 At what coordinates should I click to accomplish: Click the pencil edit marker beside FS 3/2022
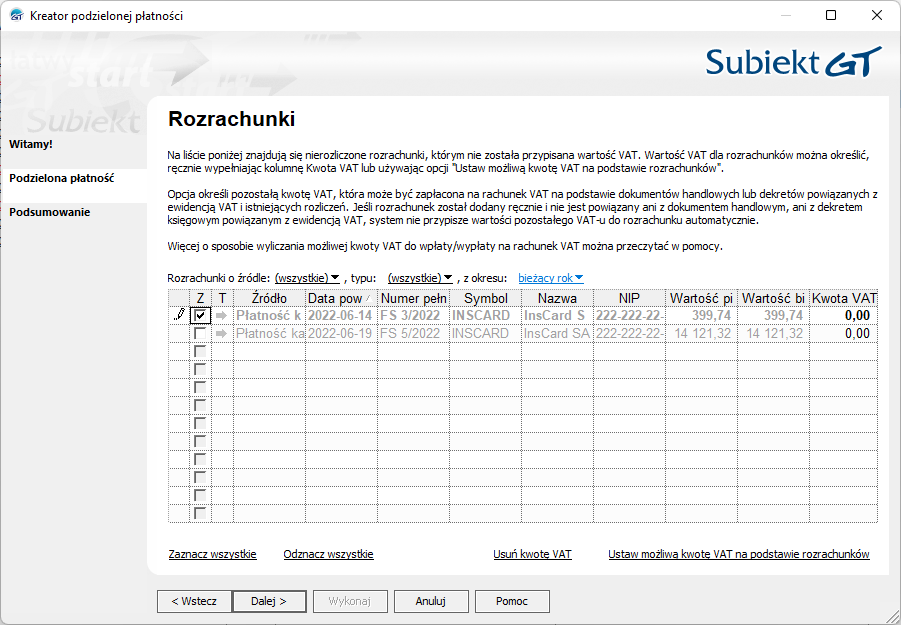pyautogui.click(x=180, y=315)
